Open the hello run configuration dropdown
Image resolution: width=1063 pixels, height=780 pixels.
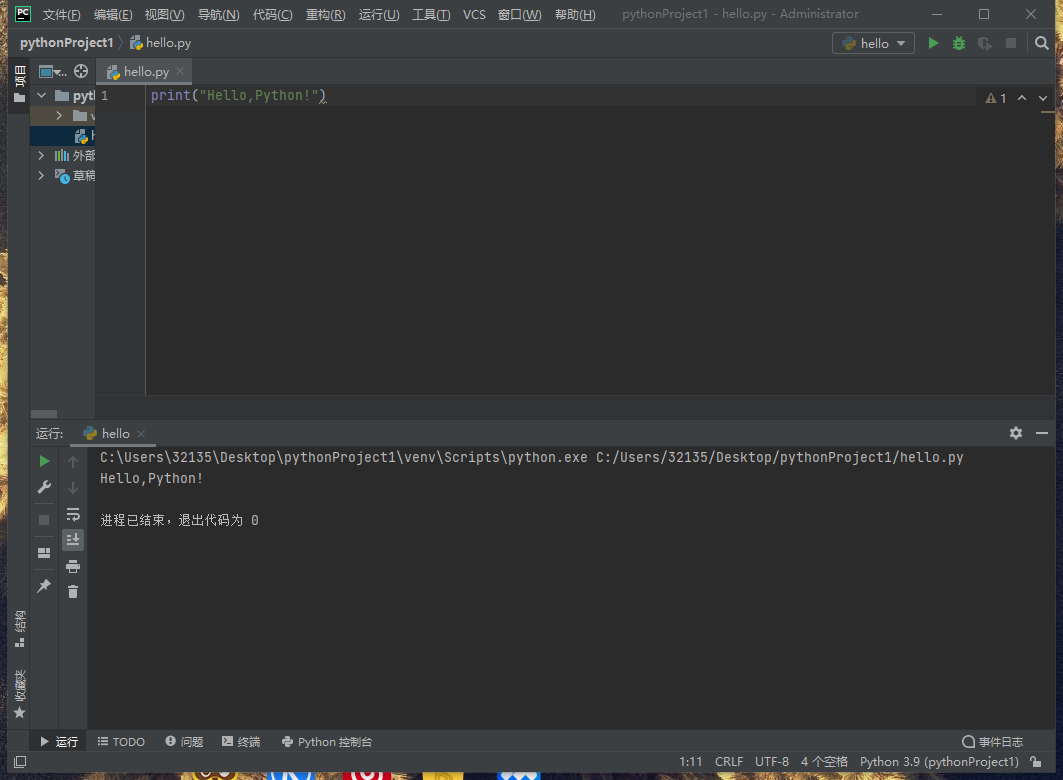[x=873, y=43]
